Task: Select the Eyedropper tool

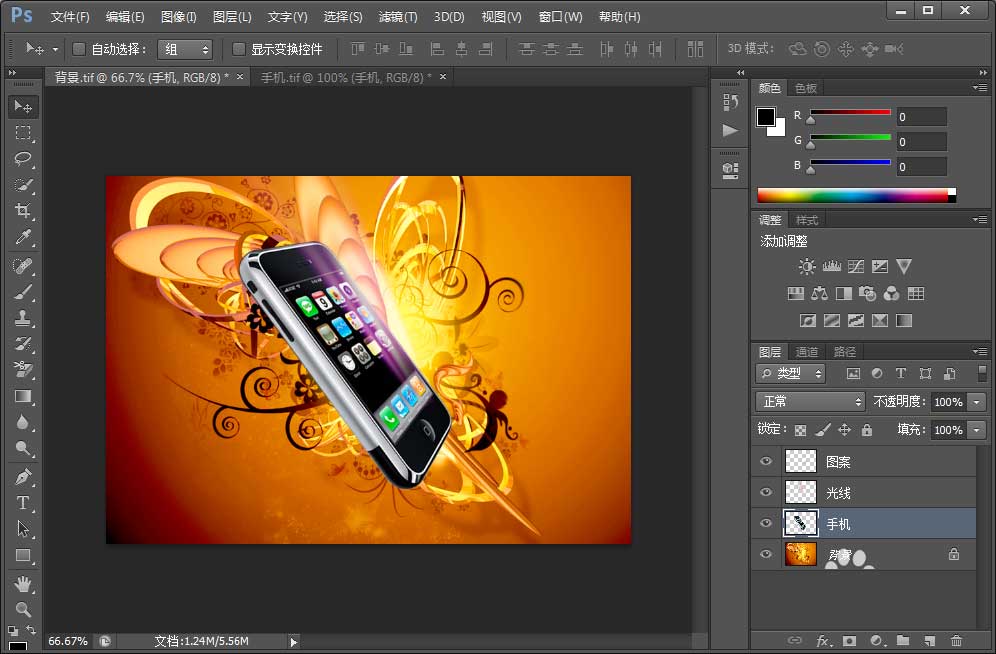Action: (24, 237)
